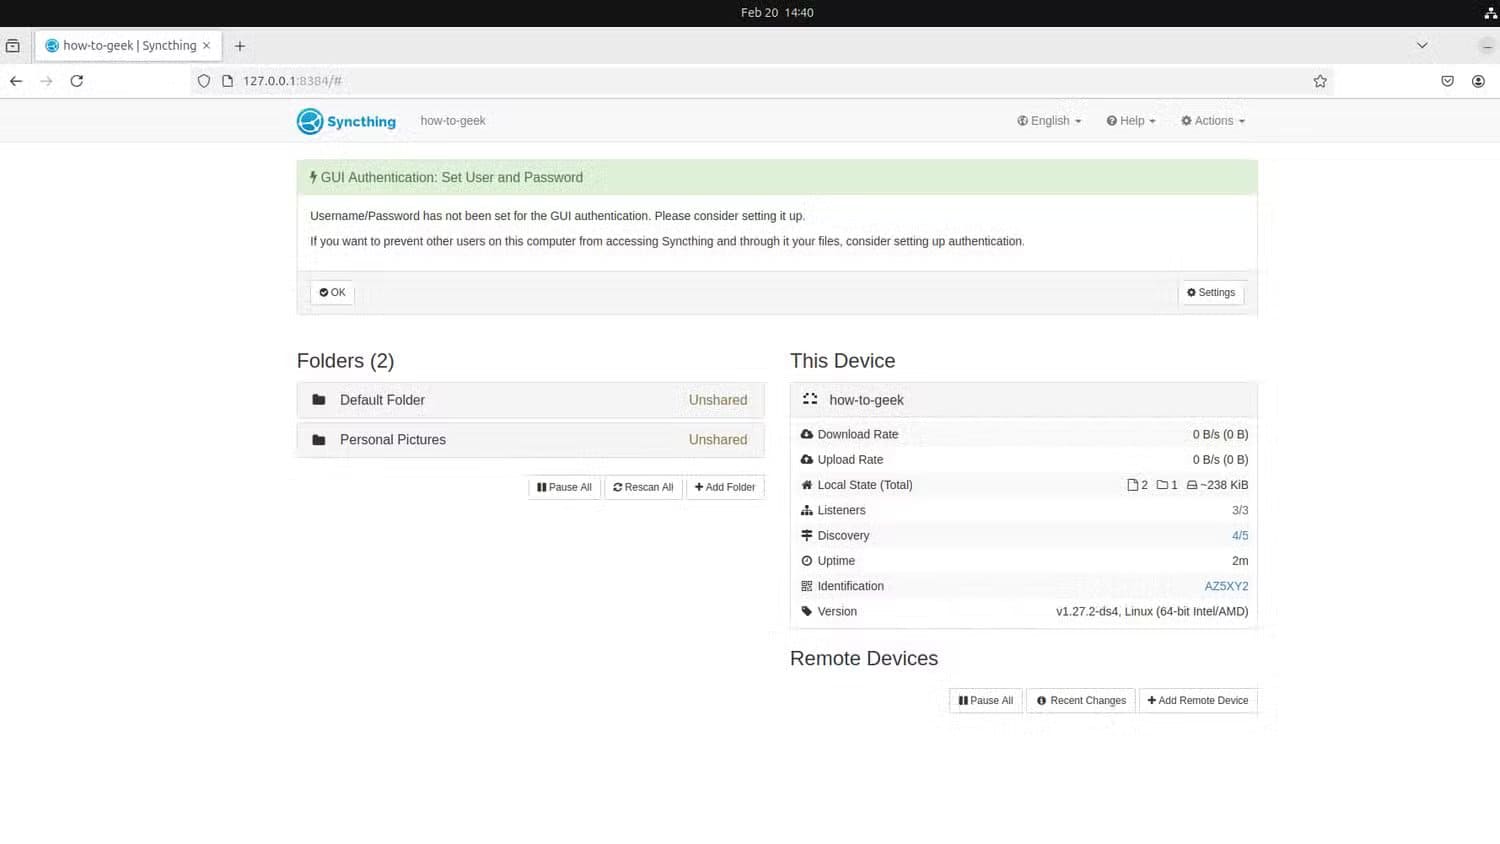Click the Folders (2) heading
This screenshot has width=1500, height=844.
(346, 361)
